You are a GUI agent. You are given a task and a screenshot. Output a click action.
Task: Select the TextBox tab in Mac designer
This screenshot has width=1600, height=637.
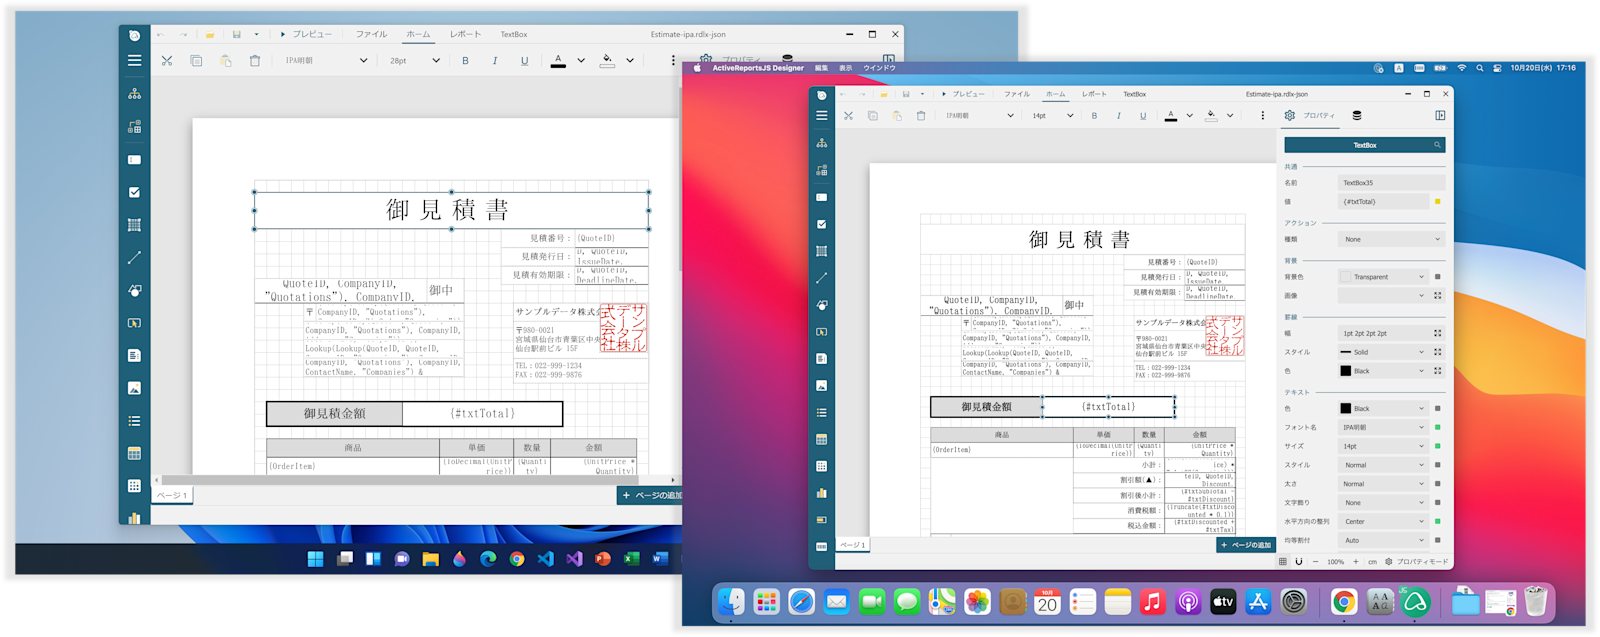click(x=1134, y=94)
